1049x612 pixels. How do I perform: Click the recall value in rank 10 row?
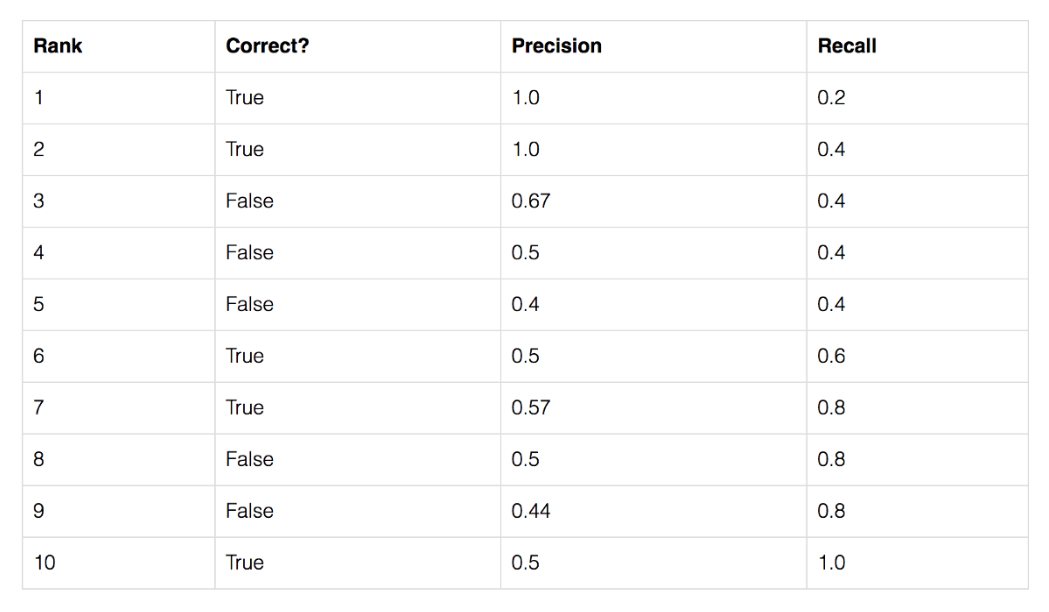pyautogui.click(x=831, y=563)
